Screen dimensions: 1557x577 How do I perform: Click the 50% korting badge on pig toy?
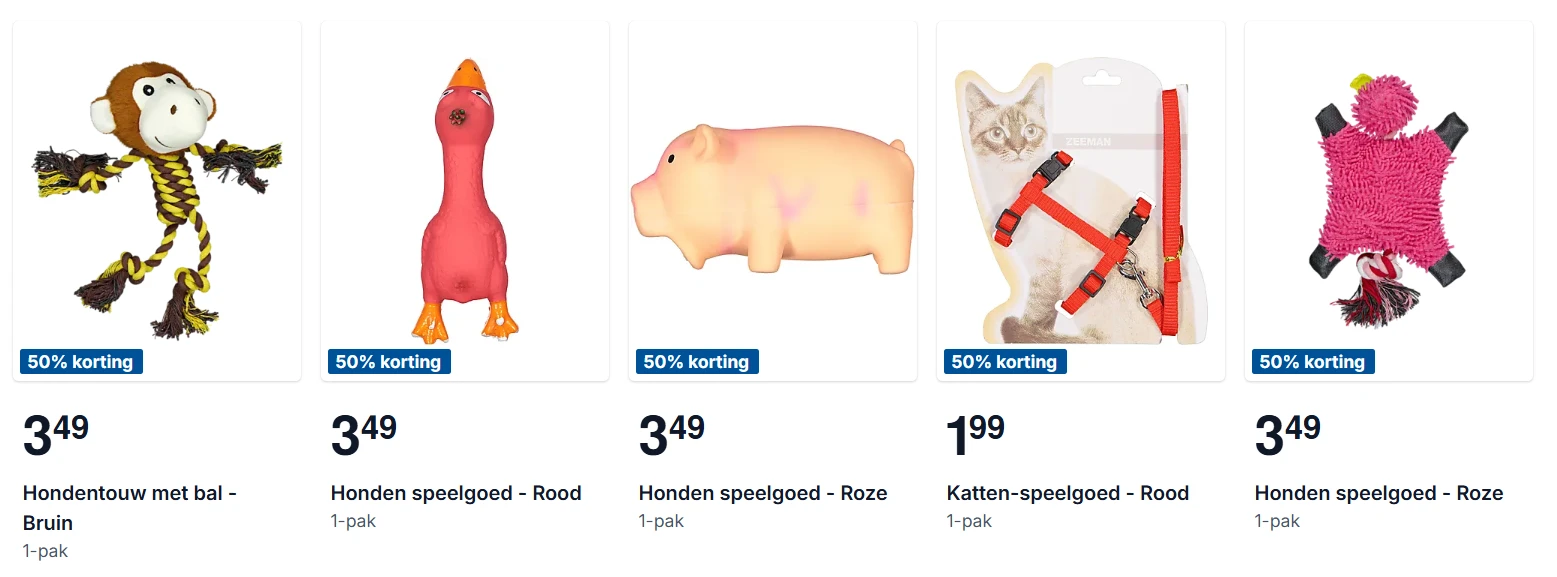697,362
